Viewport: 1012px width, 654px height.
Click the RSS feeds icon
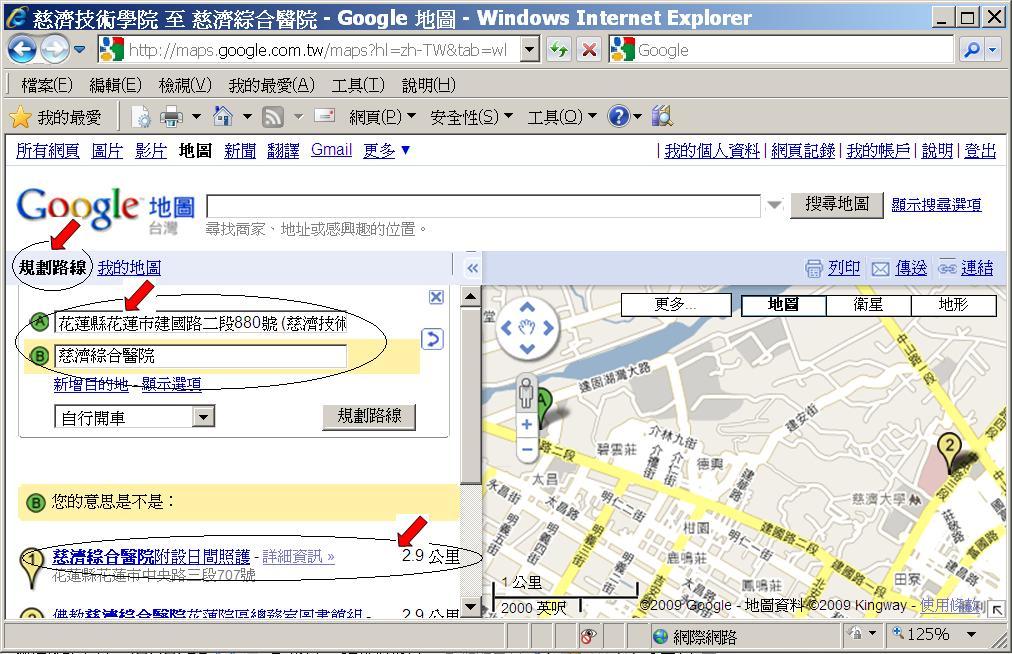273,117
